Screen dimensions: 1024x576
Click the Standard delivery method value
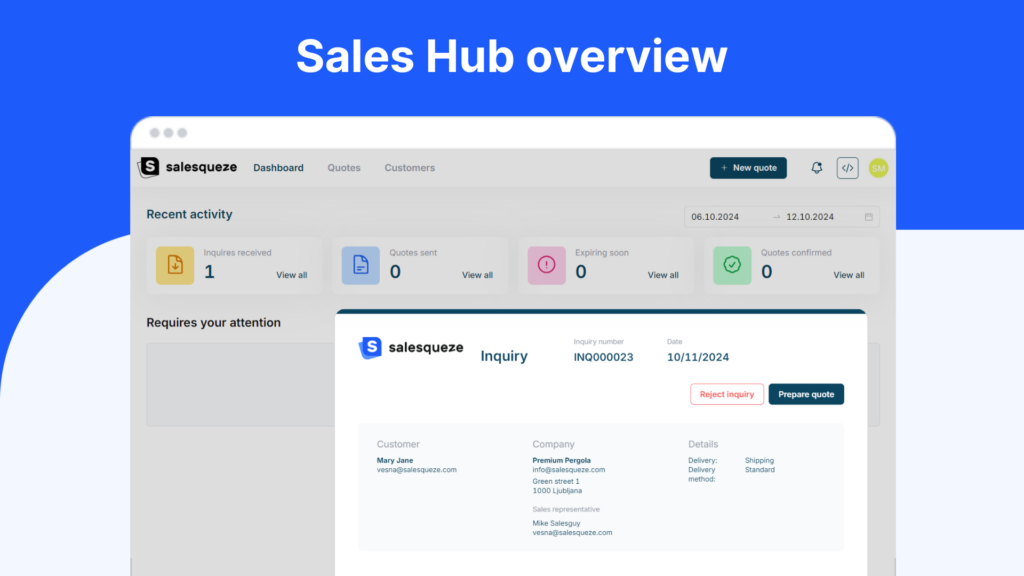760,470
